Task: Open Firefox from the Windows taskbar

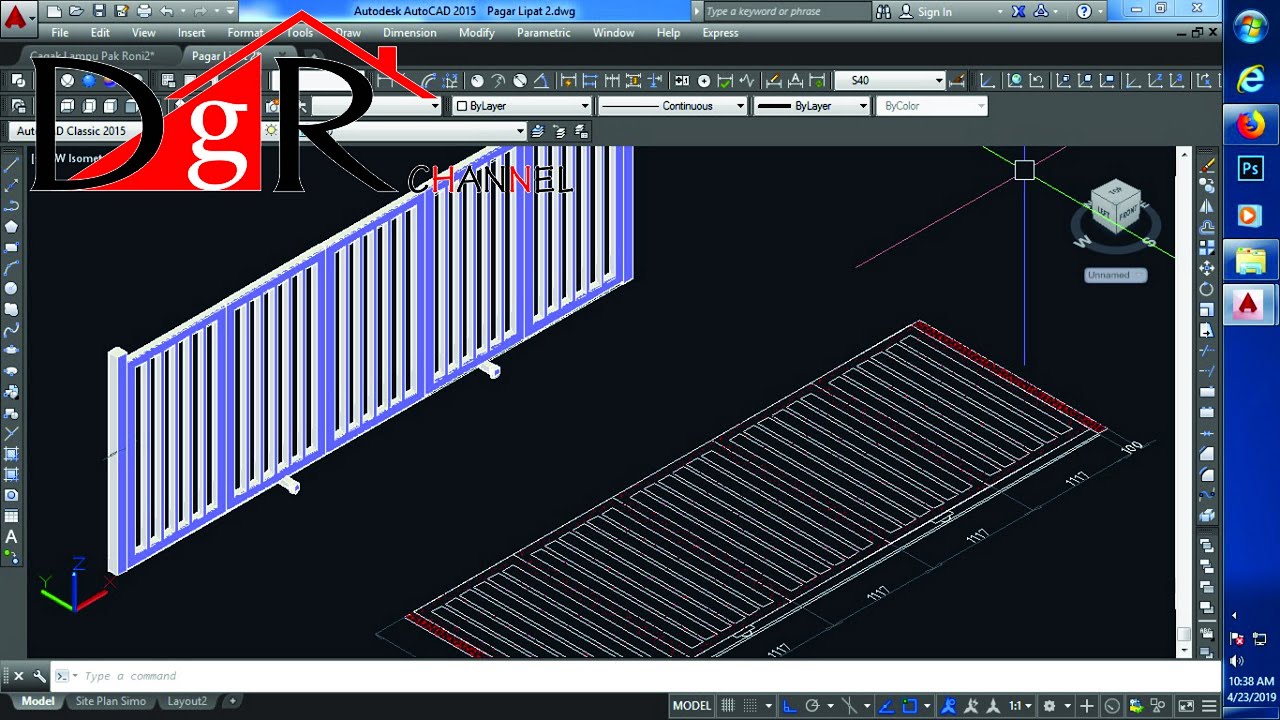Action: pyautogui.click(x=1250, y=125)
